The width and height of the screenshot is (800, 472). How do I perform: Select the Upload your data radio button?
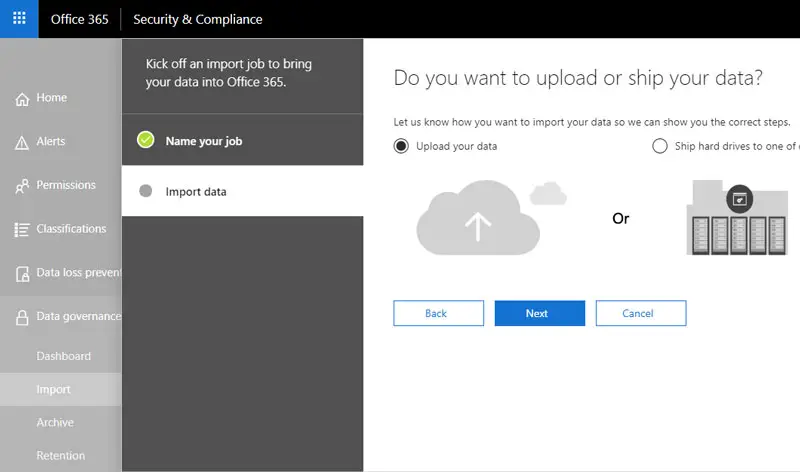401,146
